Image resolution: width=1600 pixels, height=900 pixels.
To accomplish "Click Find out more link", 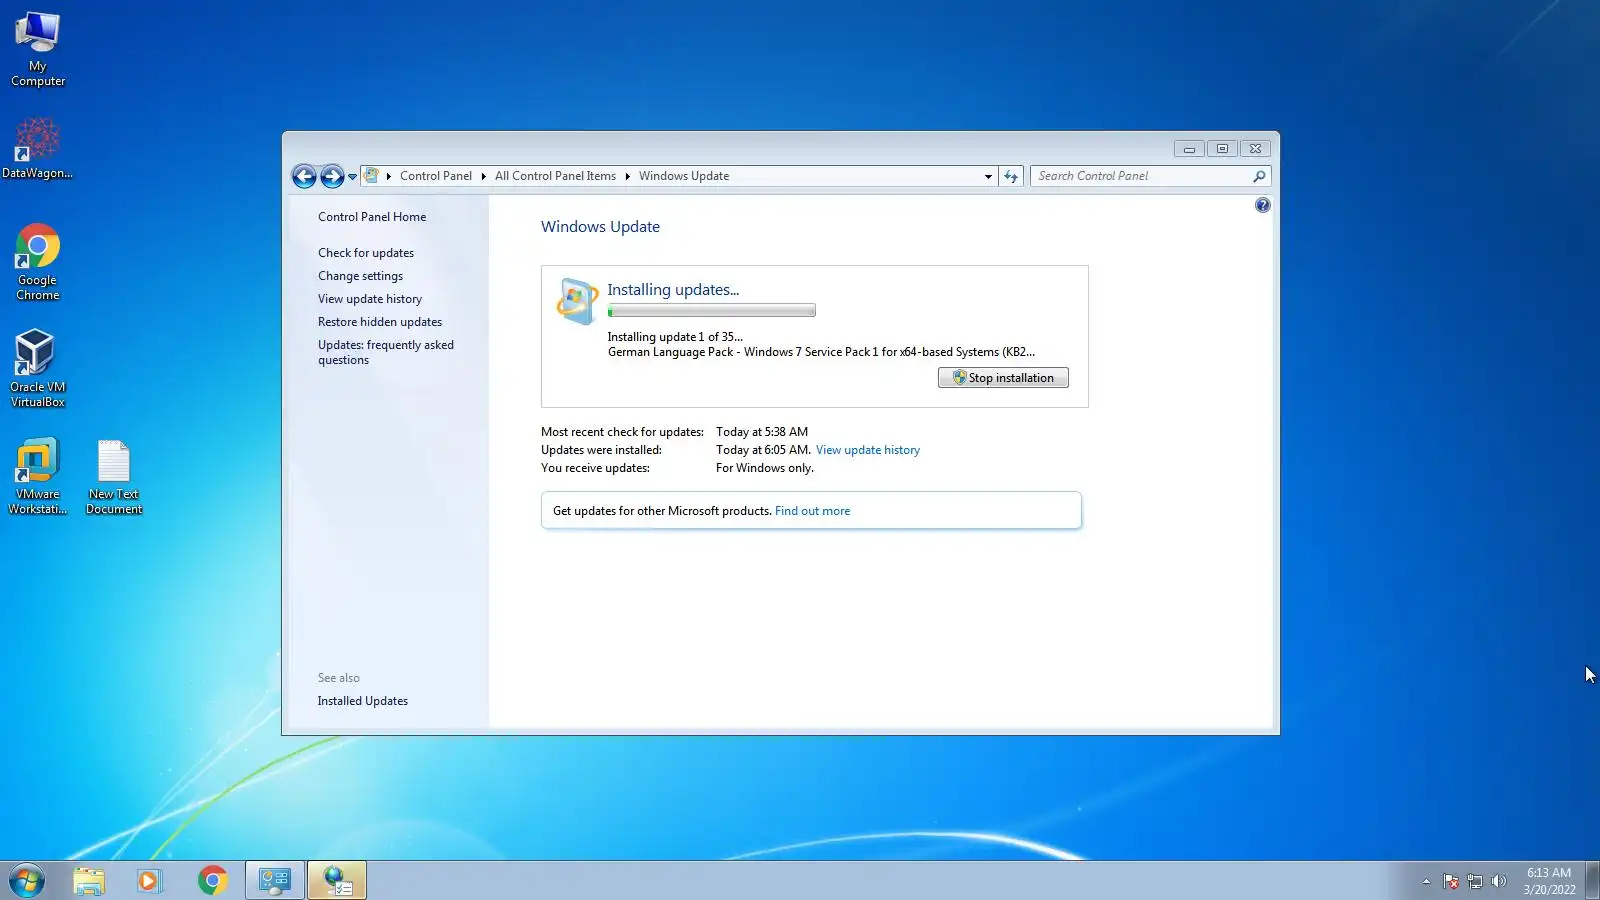I will 812,511.
